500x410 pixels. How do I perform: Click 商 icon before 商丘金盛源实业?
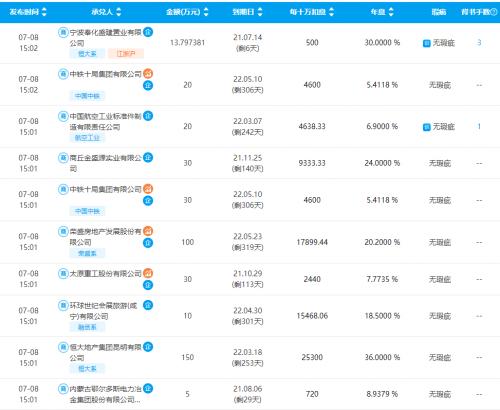pos(63,157)
